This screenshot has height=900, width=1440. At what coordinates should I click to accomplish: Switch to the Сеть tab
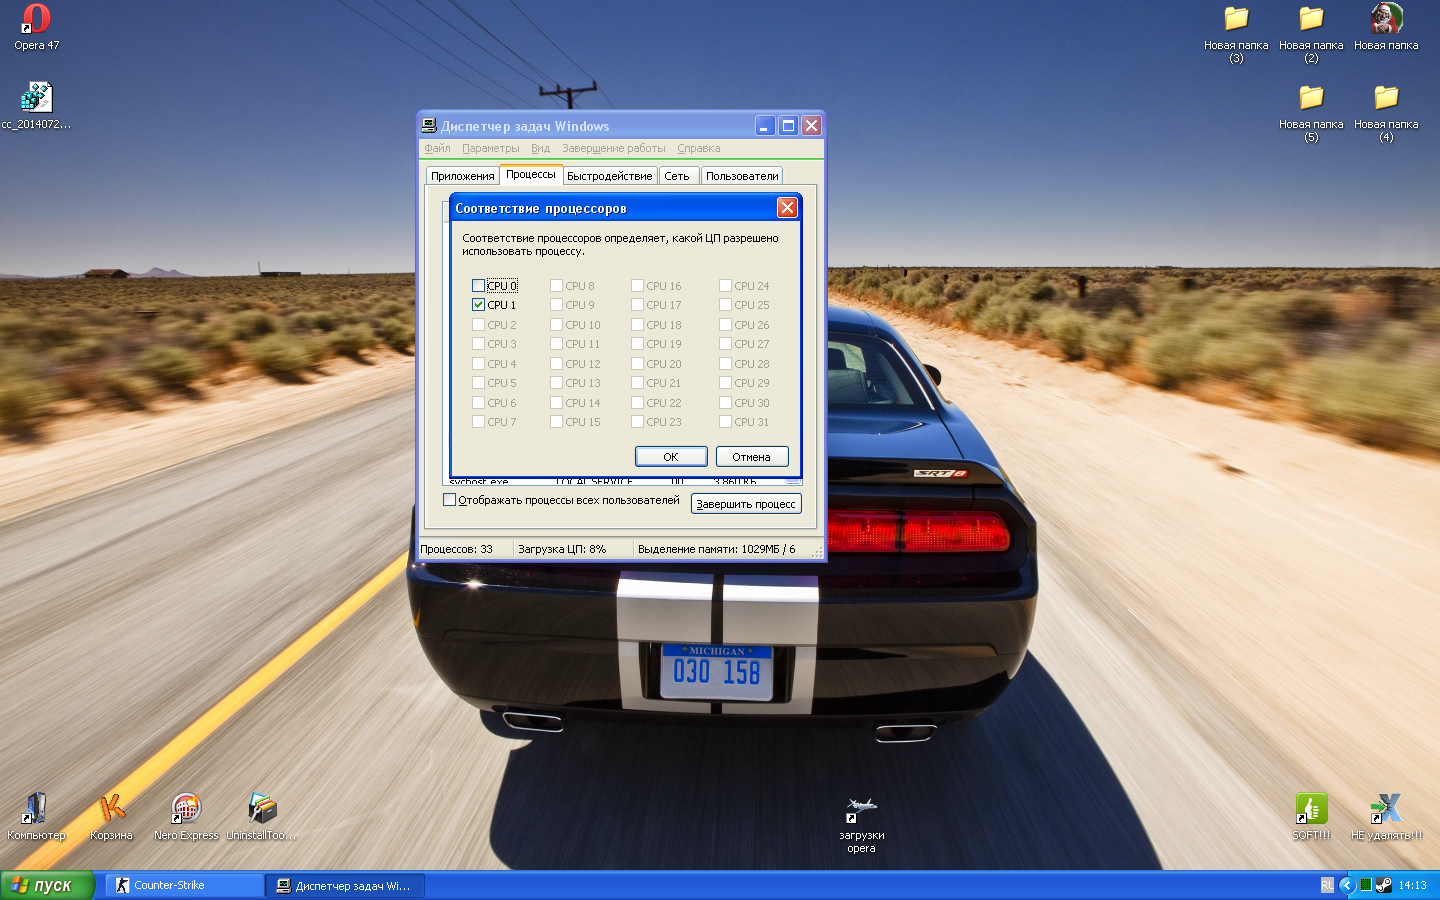tap(677, 176)
